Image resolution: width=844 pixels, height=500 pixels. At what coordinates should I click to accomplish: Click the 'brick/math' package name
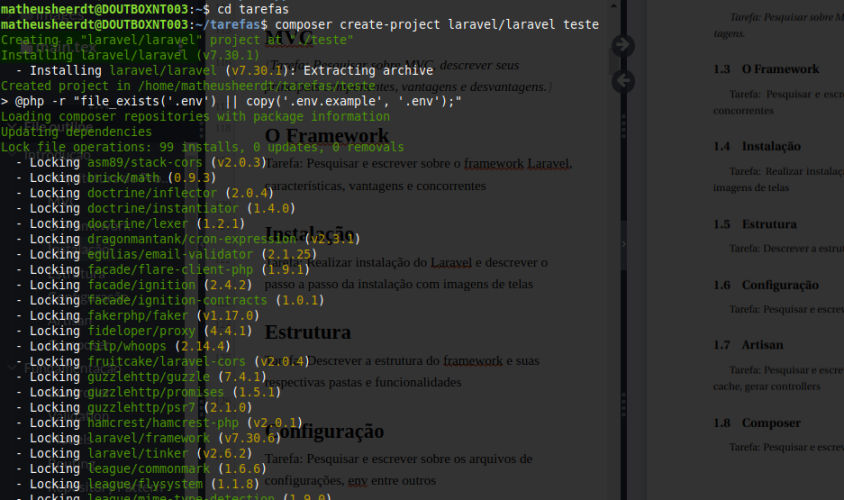pos(123,178)
